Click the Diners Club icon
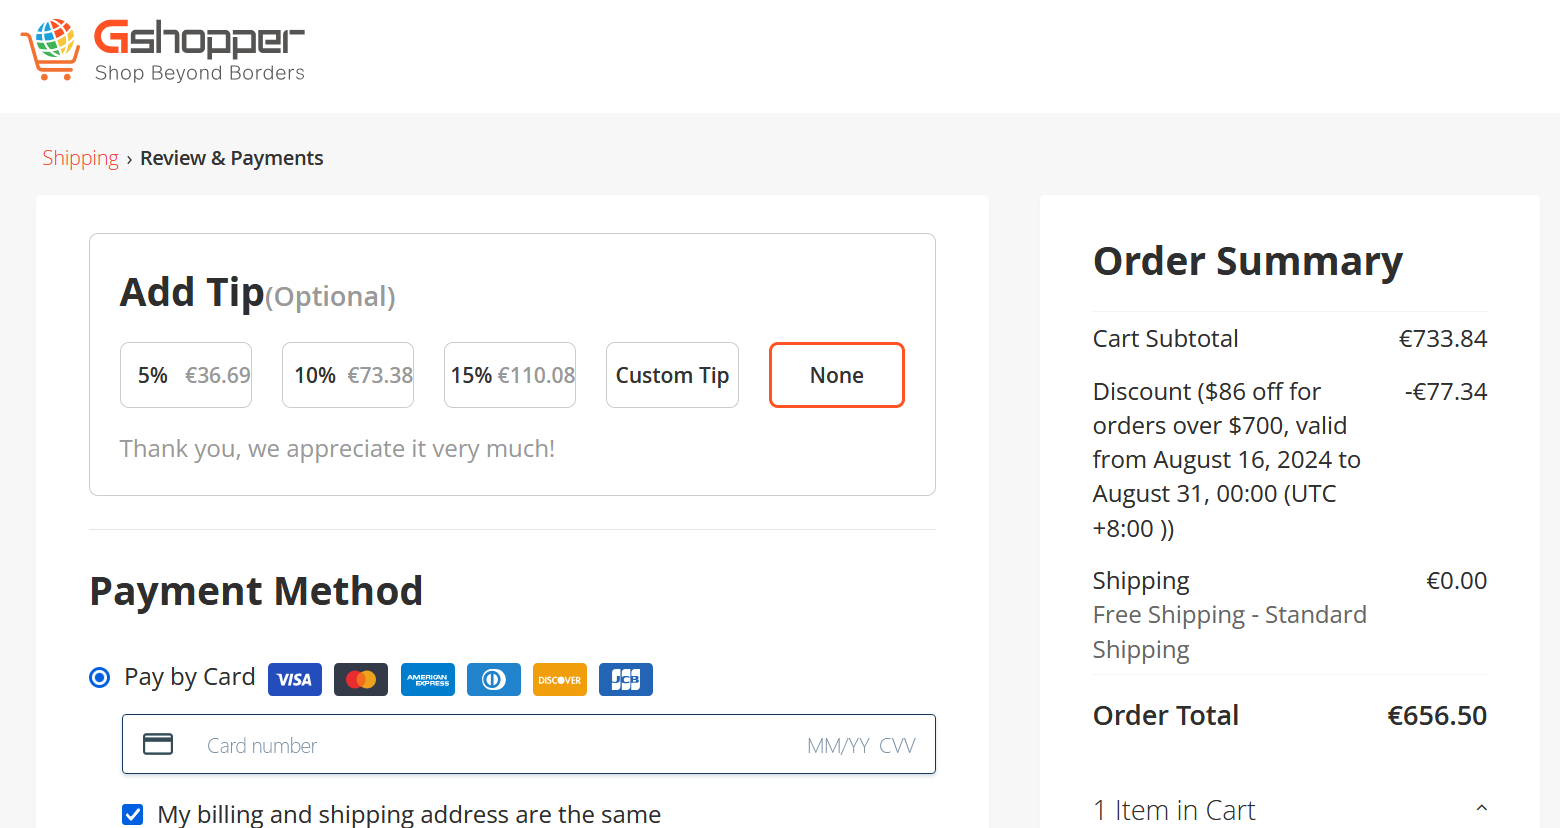This screenshot has width=1560, height=828. (494, 680)
